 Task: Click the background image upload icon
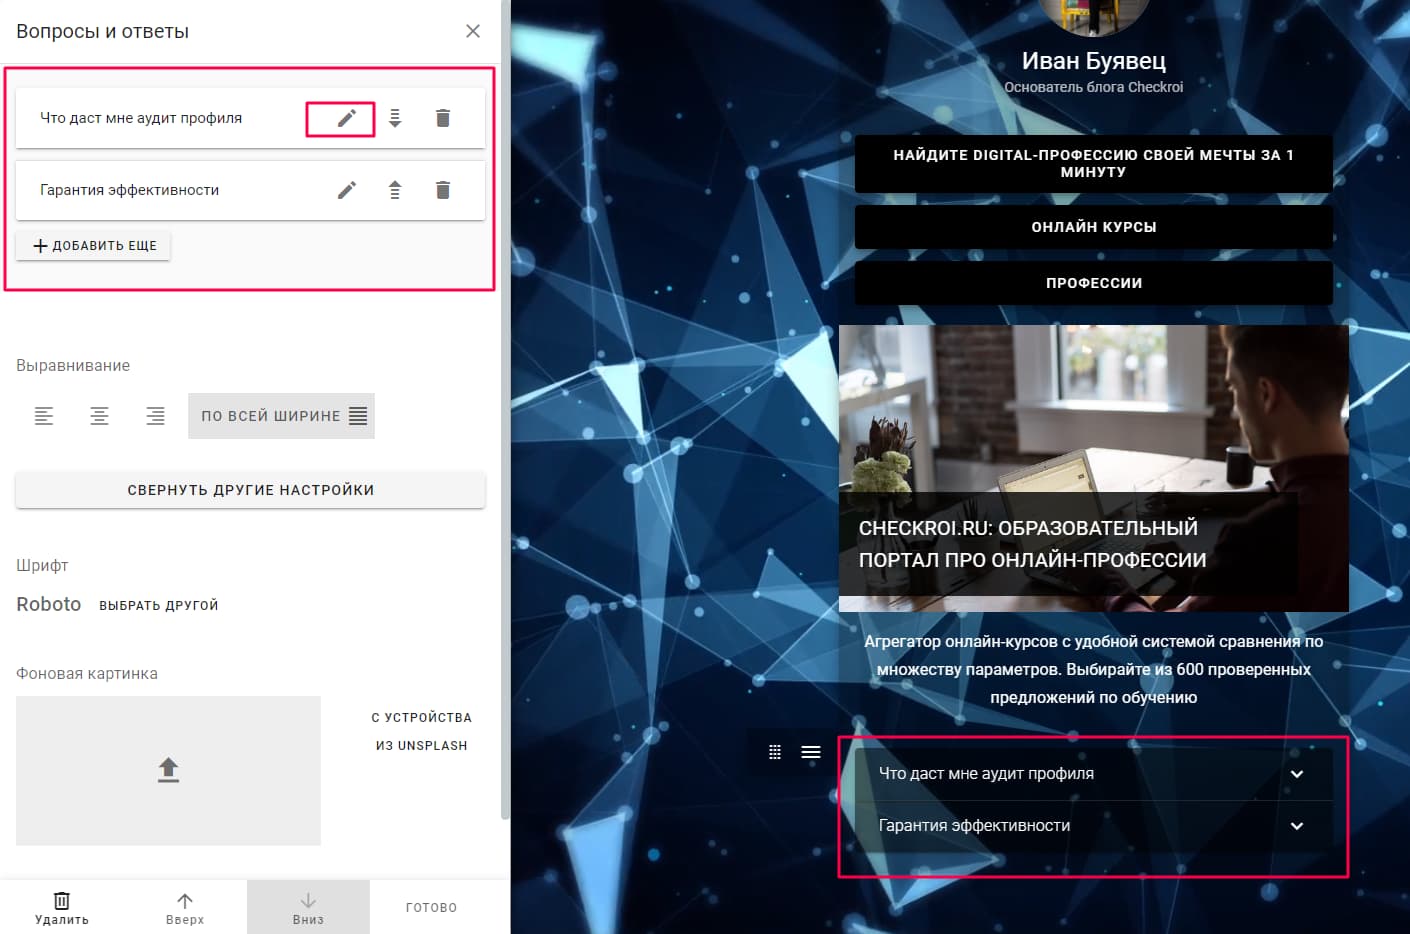[x=168, y=770]
